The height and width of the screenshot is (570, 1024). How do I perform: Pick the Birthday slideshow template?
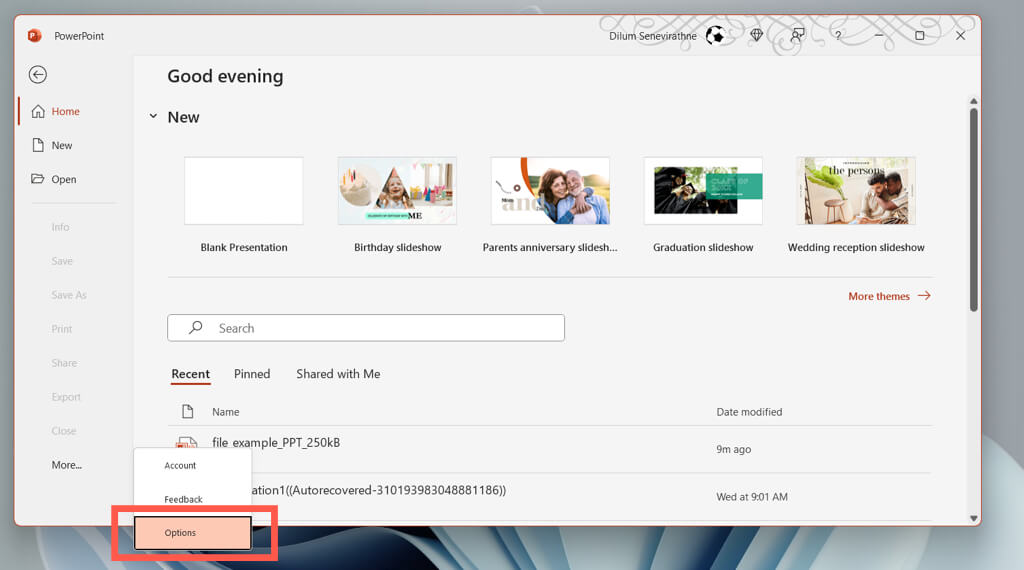pos(397,205)
